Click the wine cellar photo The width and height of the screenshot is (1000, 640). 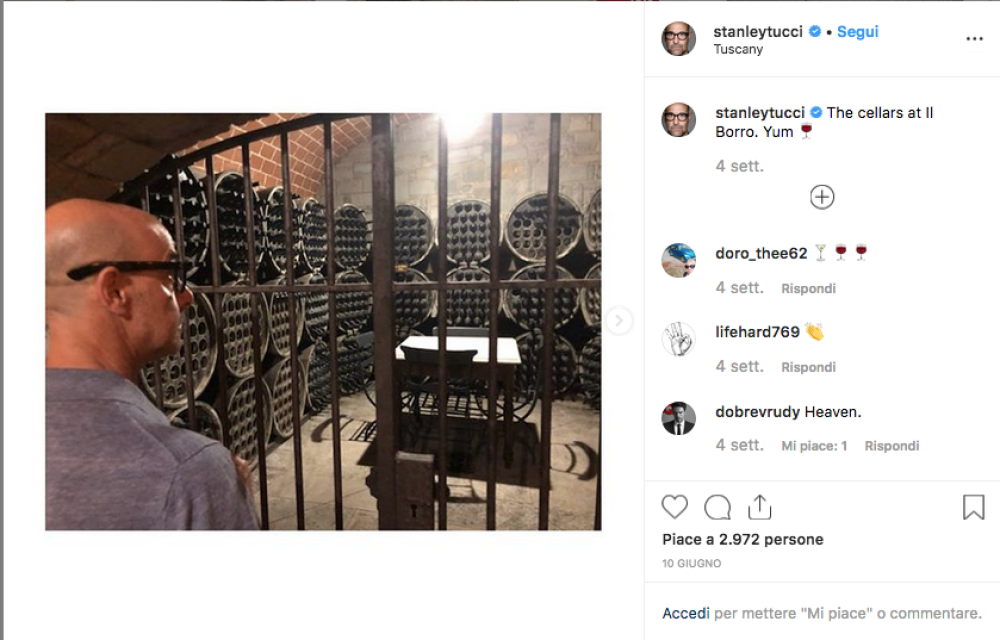(323, 321)
